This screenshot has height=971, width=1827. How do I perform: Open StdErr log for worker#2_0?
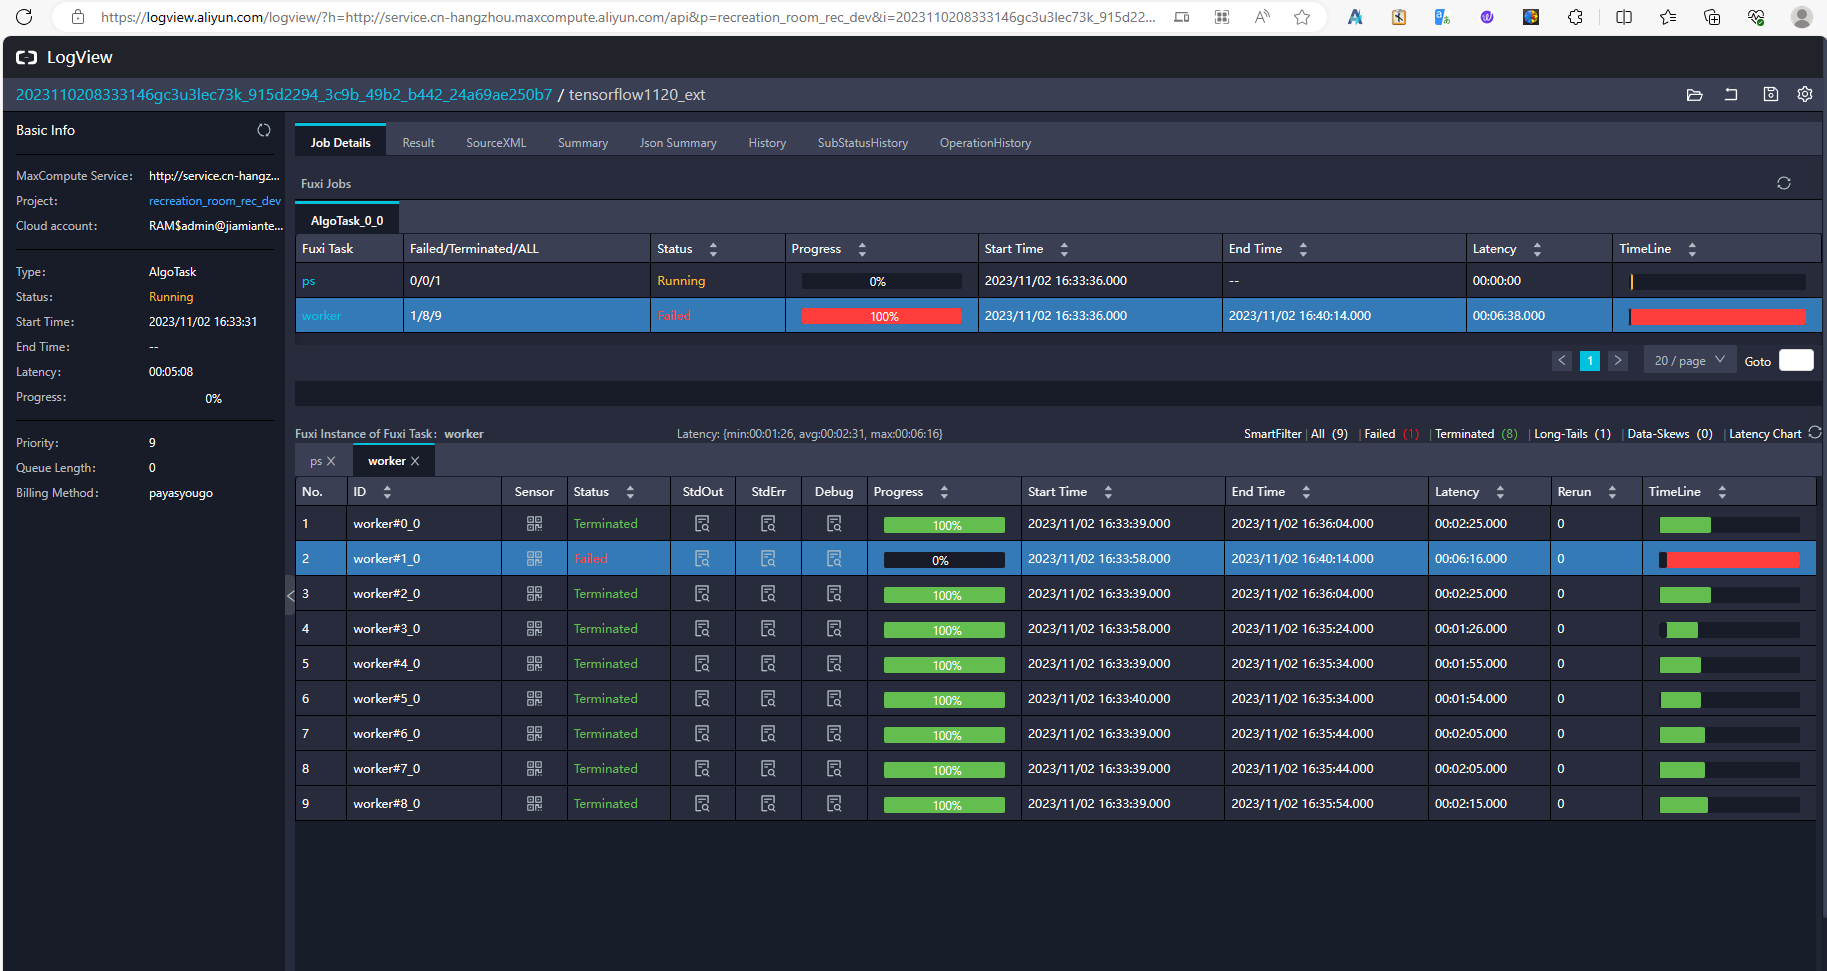click(x=768, y=594)
